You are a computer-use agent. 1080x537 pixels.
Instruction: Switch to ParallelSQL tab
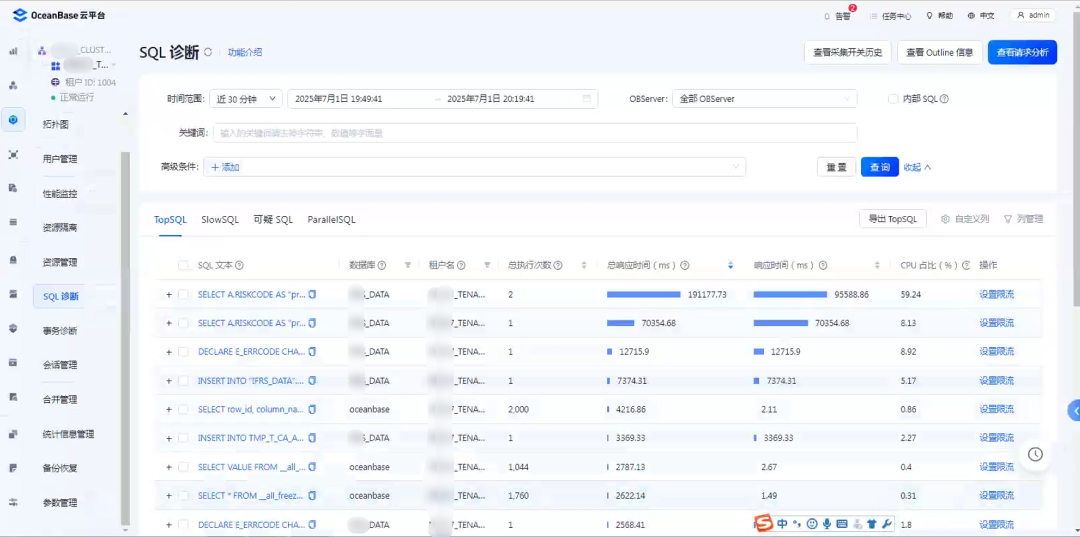click(331, 220)
